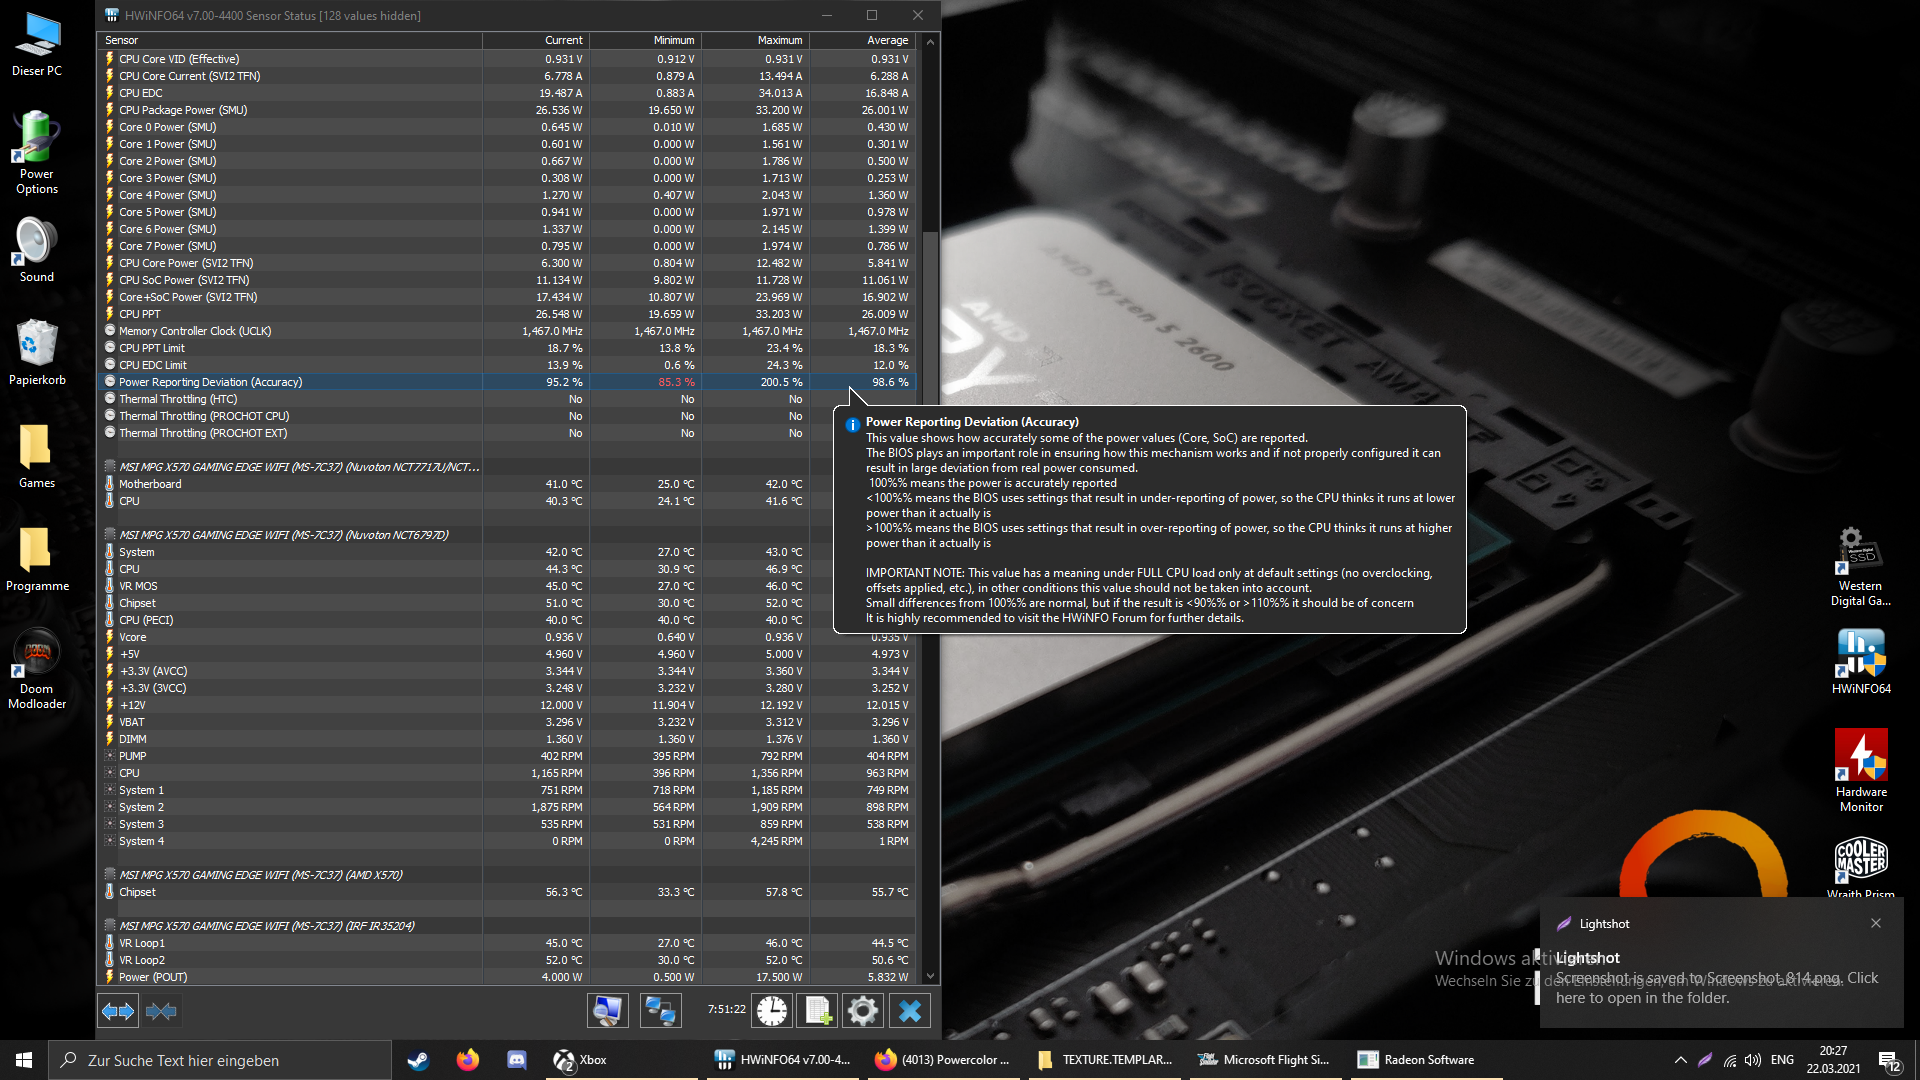
Task: Click the Average column header
Action: pos(887,40)
